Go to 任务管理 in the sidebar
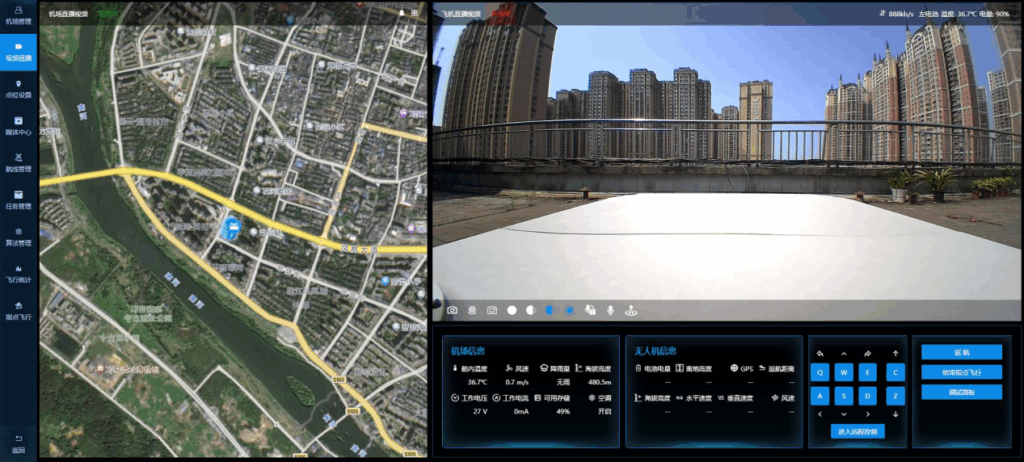 (x=18, y=199)
